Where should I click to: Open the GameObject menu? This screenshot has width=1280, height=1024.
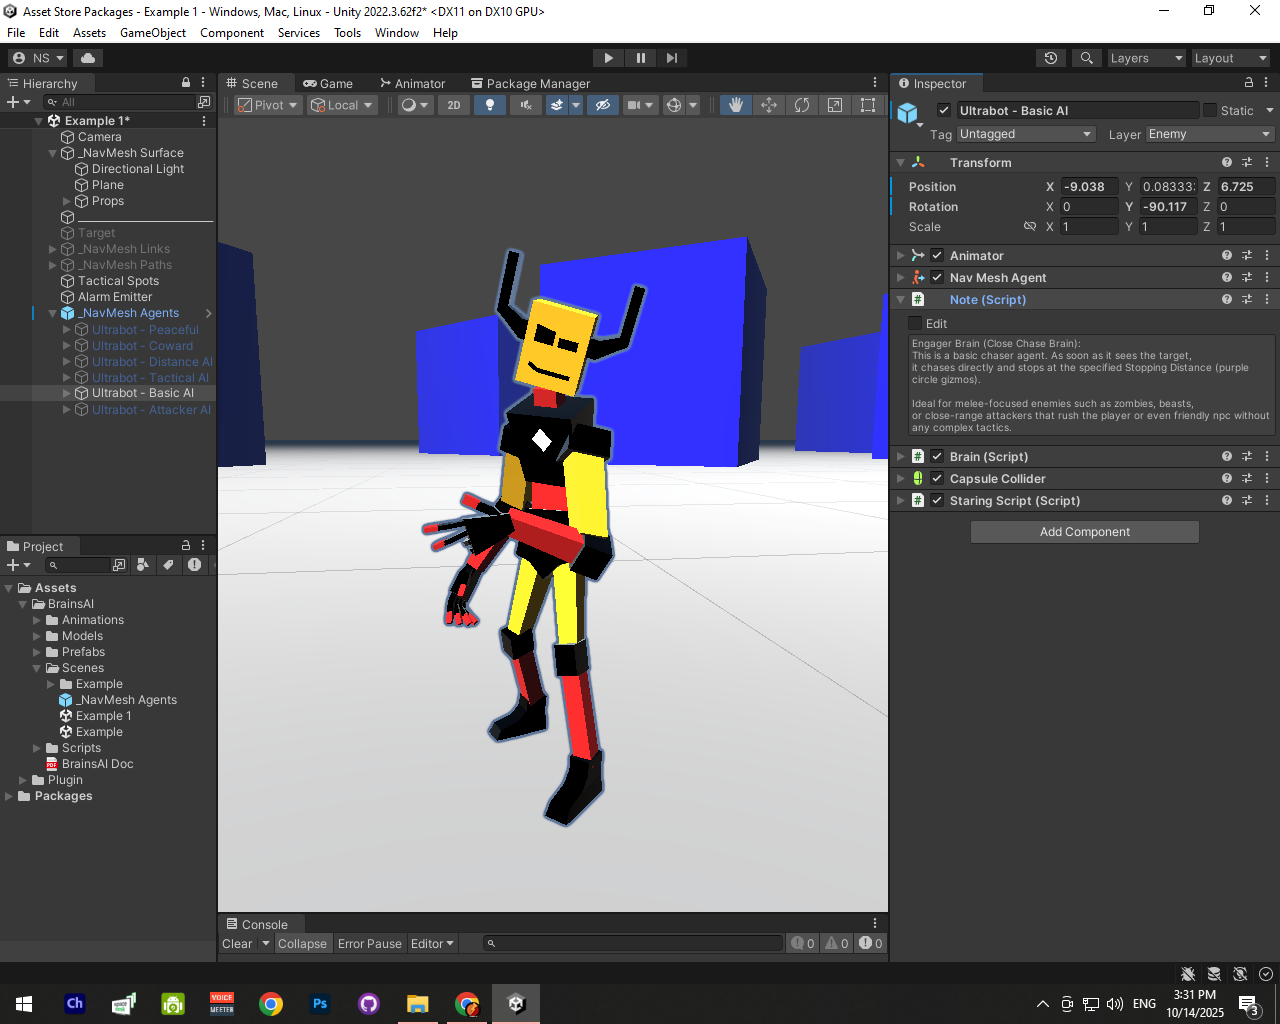coord(153,33)
